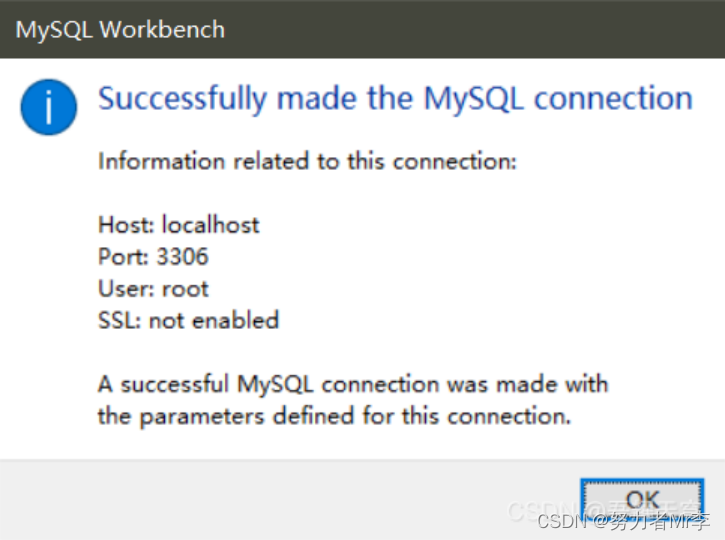
Task: Click 'Information related to this connection:' text
Action: point(307,161)
